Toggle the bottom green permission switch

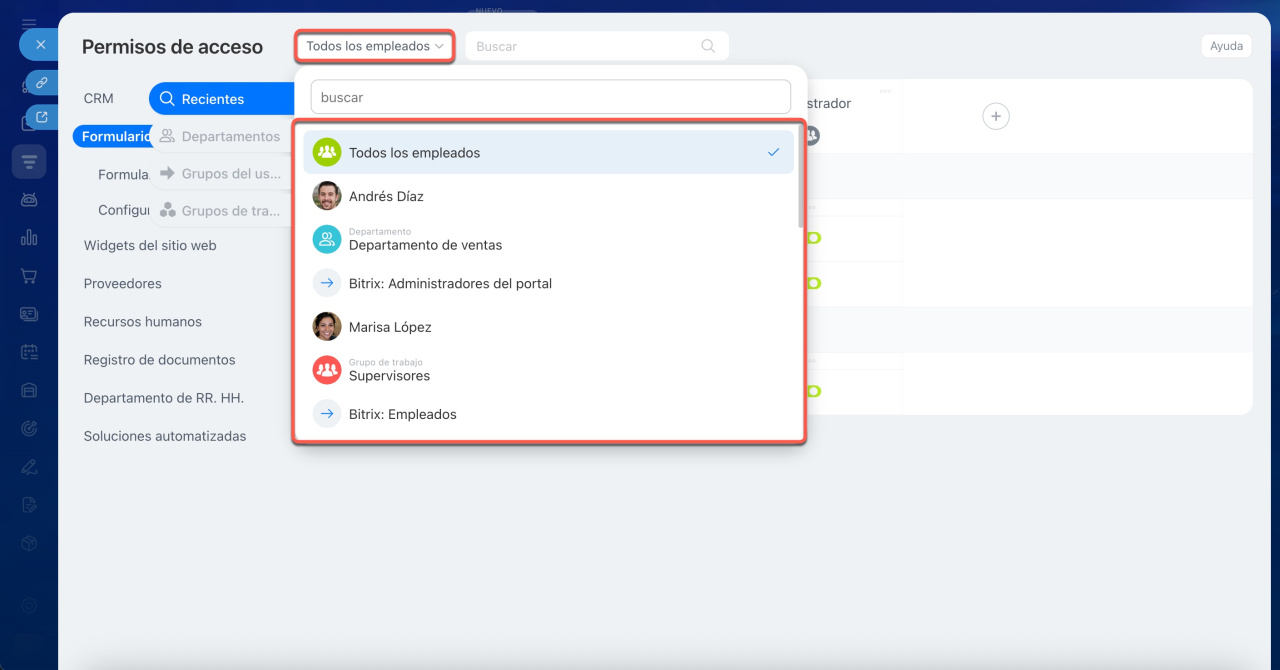(813, 391)
